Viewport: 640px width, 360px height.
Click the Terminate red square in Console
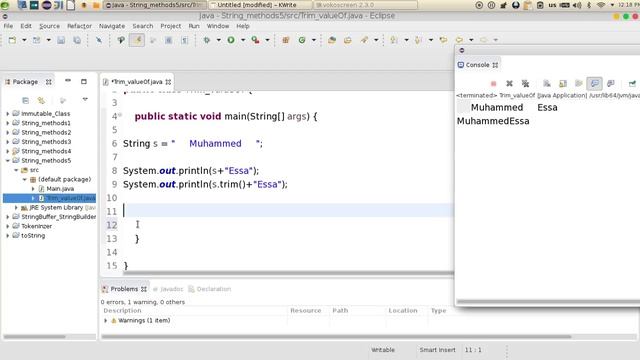(x=493, y=84)
